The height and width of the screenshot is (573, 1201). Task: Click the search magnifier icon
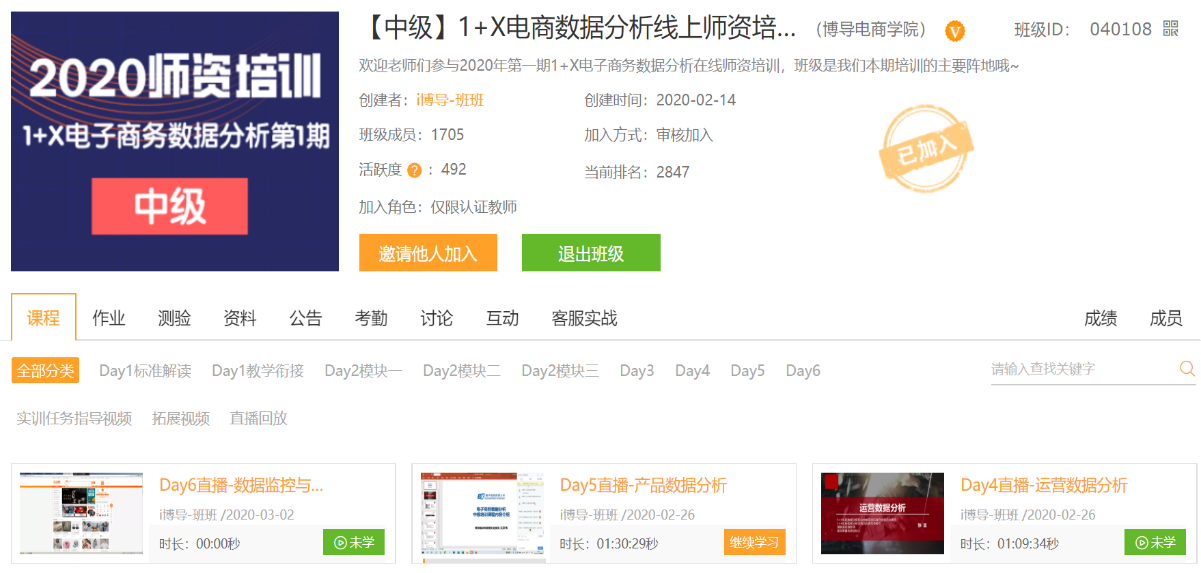point(1187,369)
